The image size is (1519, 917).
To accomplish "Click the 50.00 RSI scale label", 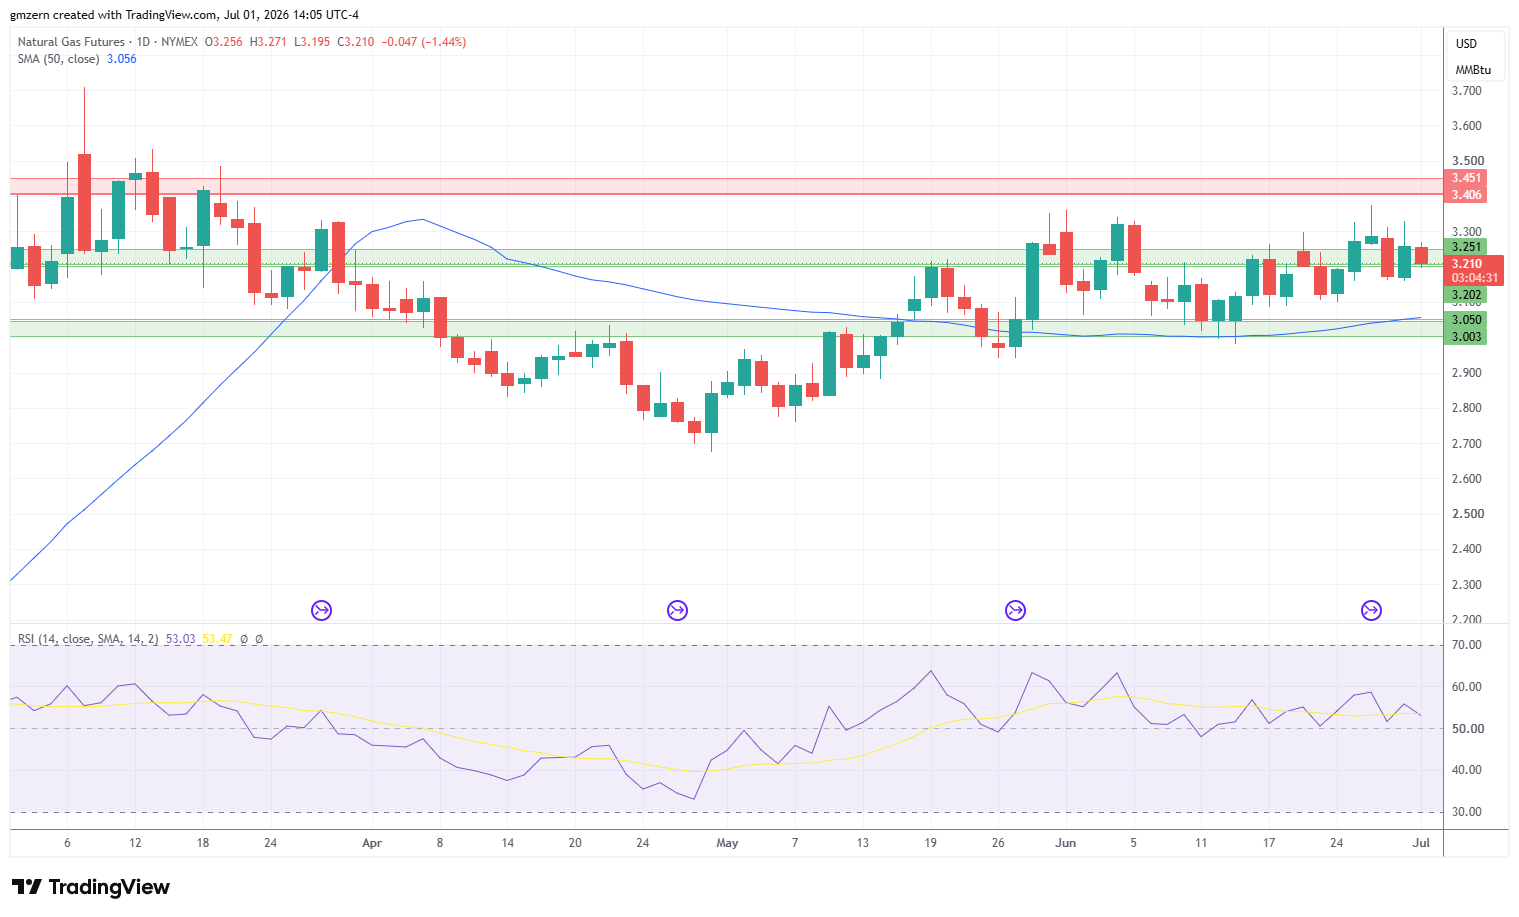I will point(1467,729).
